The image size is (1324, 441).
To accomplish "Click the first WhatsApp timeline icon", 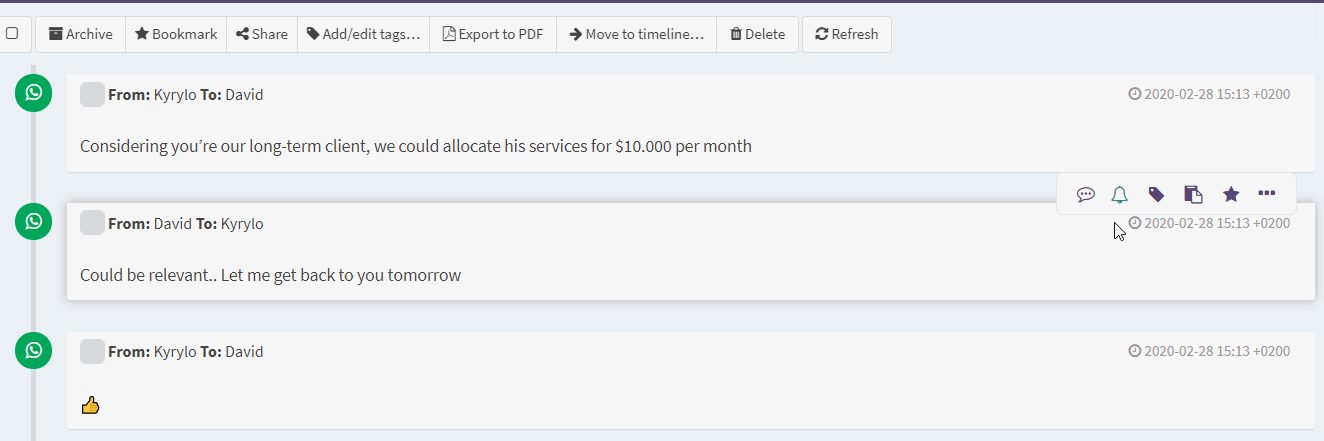I will [x=34, y=93].
